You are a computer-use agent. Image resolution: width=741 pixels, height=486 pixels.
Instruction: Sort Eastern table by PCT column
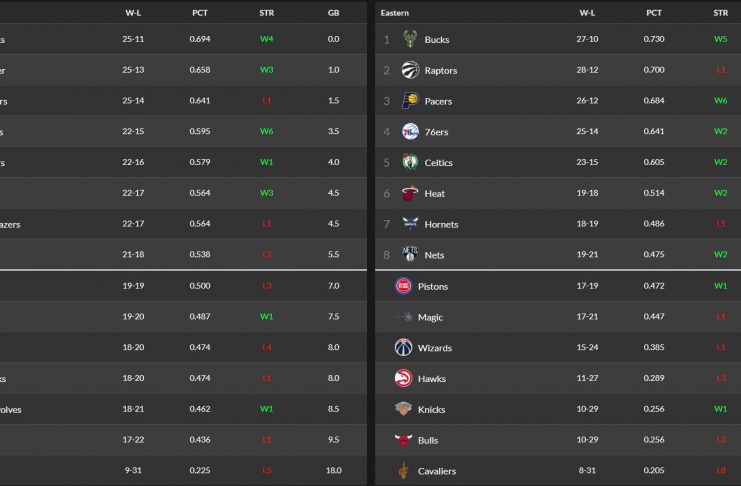pos(654,13)
